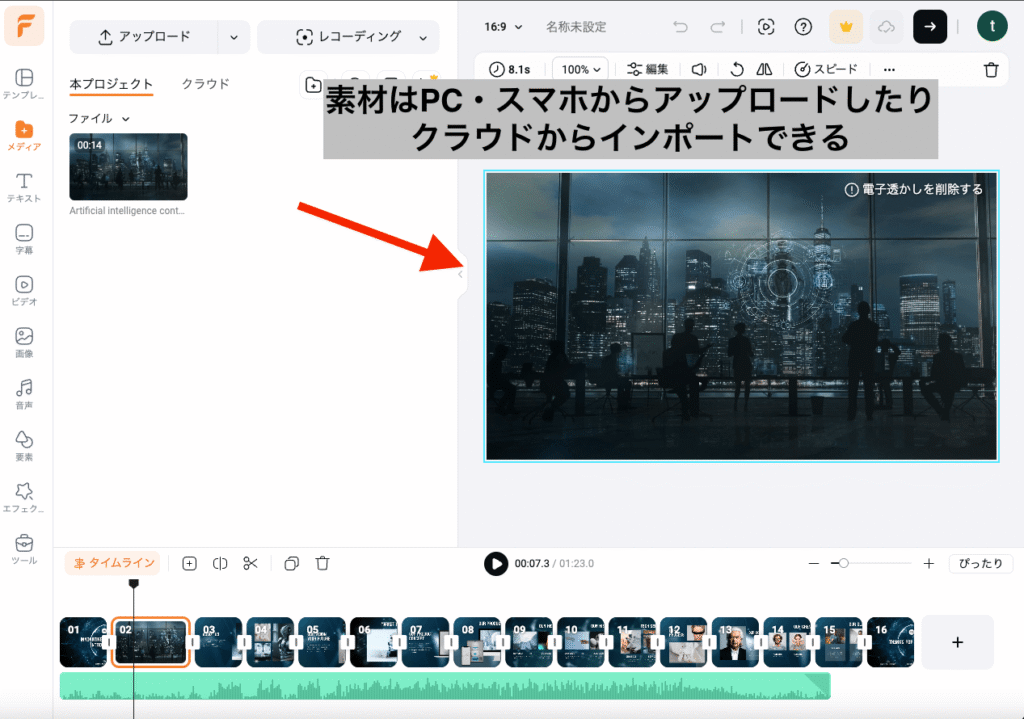Open the more options ellipsis menu
Viewport: 1024px width, 719px height.
click(x=889, y=69)
